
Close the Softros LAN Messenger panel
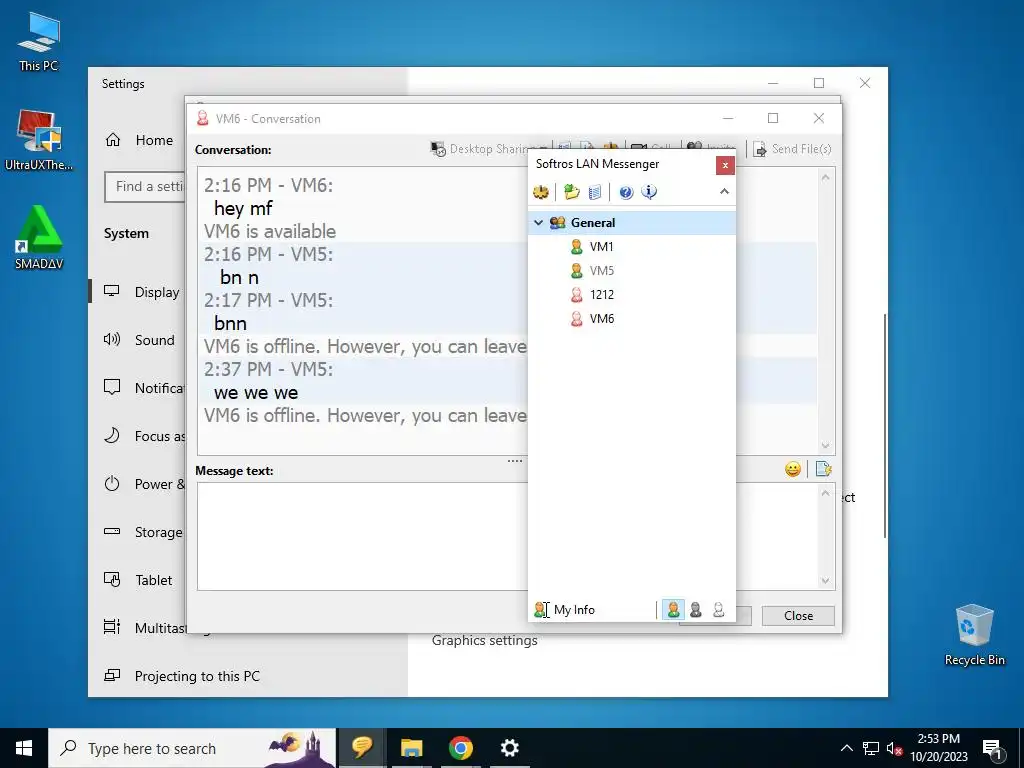(725, 165)
